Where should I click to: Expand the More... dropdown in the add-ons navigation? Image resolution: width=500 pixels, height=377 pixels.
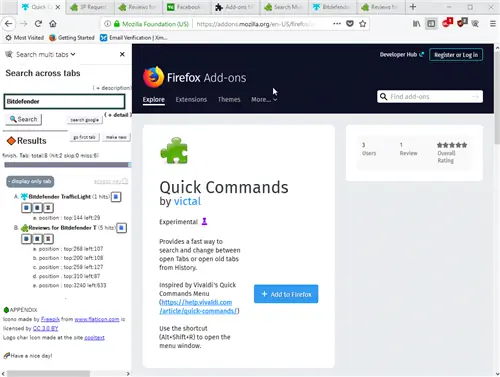tap(264, 99)
